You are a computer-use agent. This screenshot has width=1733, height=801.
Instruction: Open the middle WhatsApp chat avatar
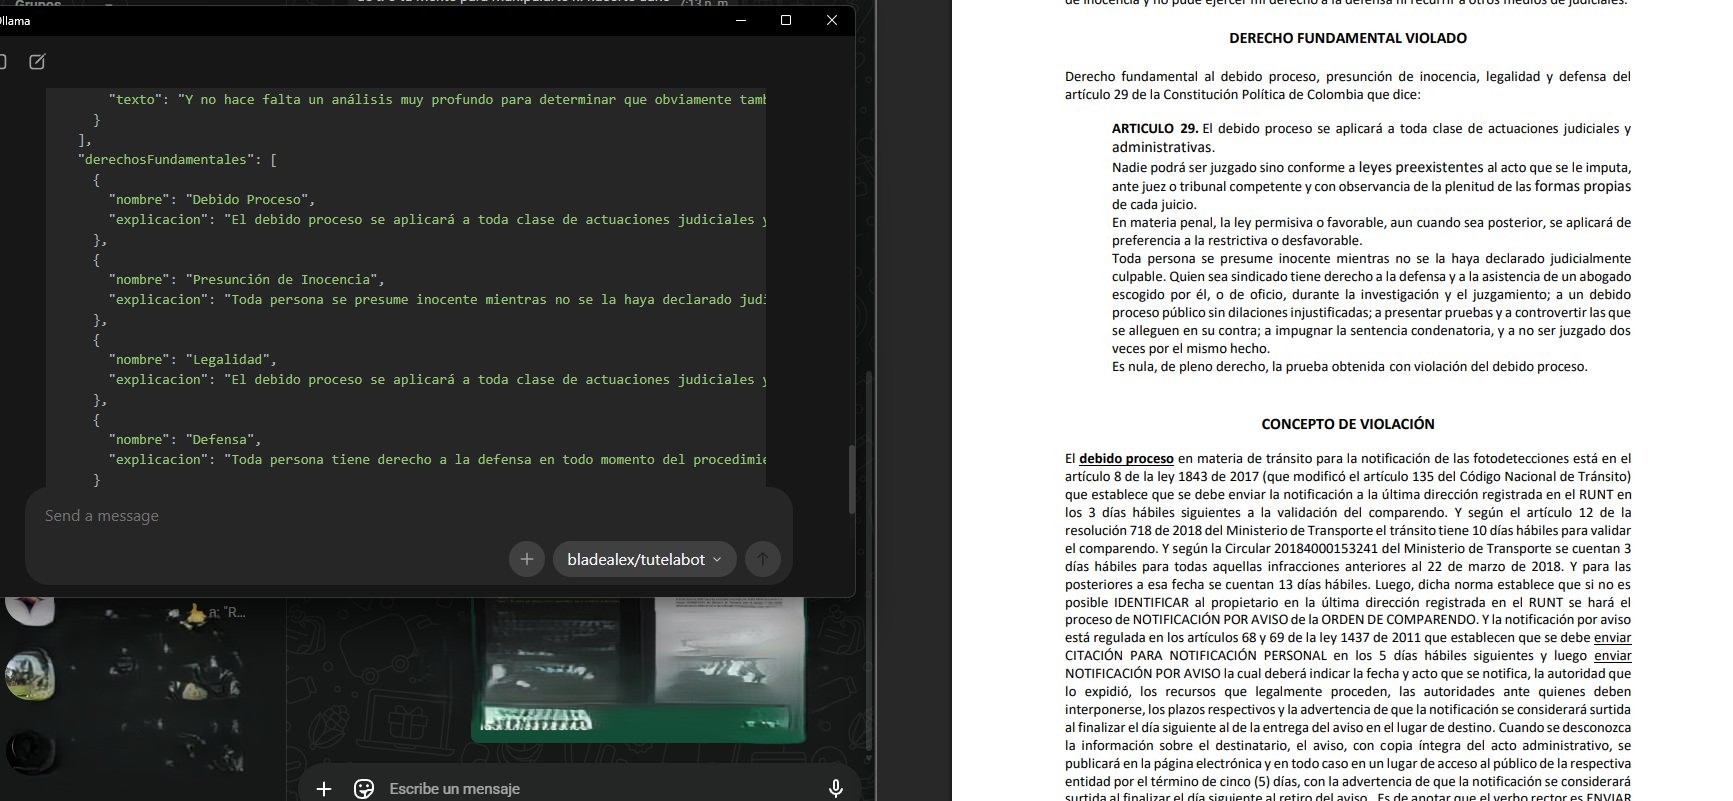pos(29,674)
